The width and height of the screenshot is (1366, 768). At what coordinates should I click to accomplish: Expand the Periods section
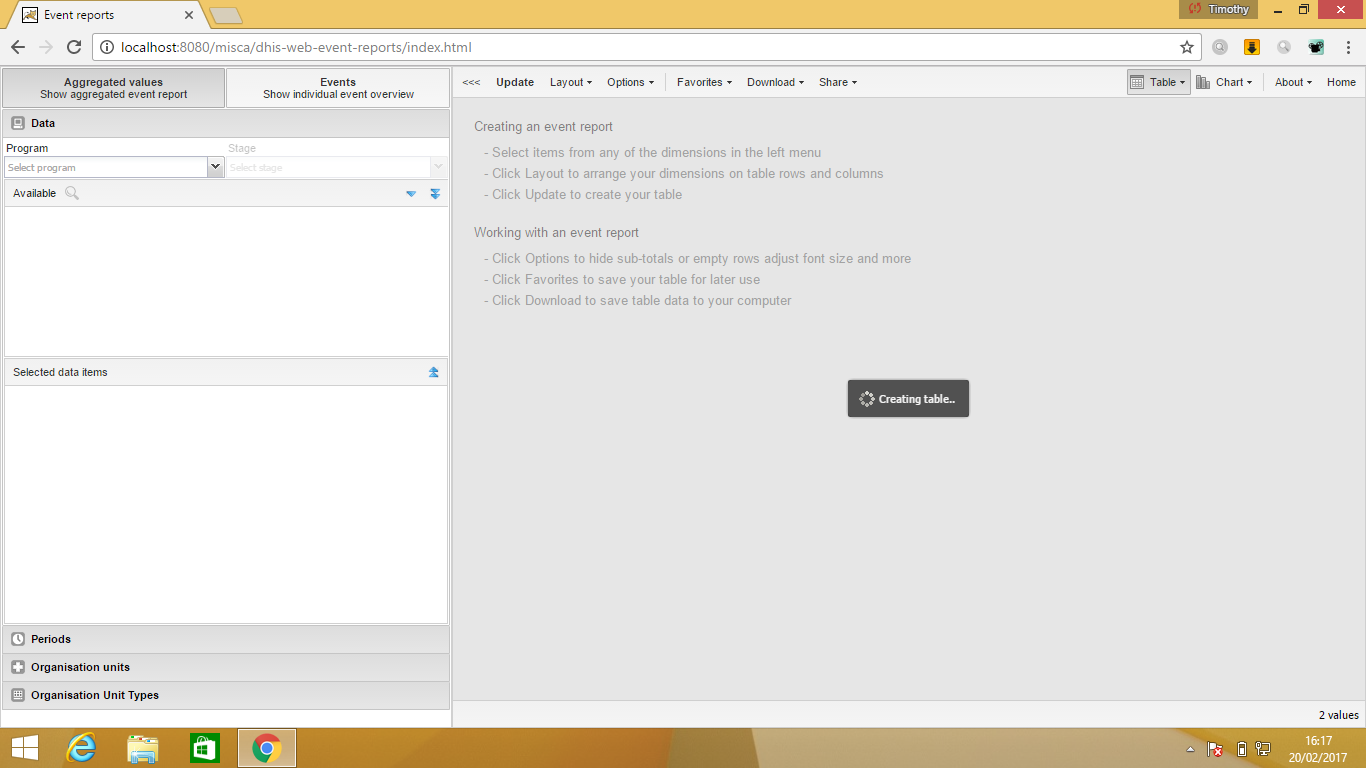point(51,639)
